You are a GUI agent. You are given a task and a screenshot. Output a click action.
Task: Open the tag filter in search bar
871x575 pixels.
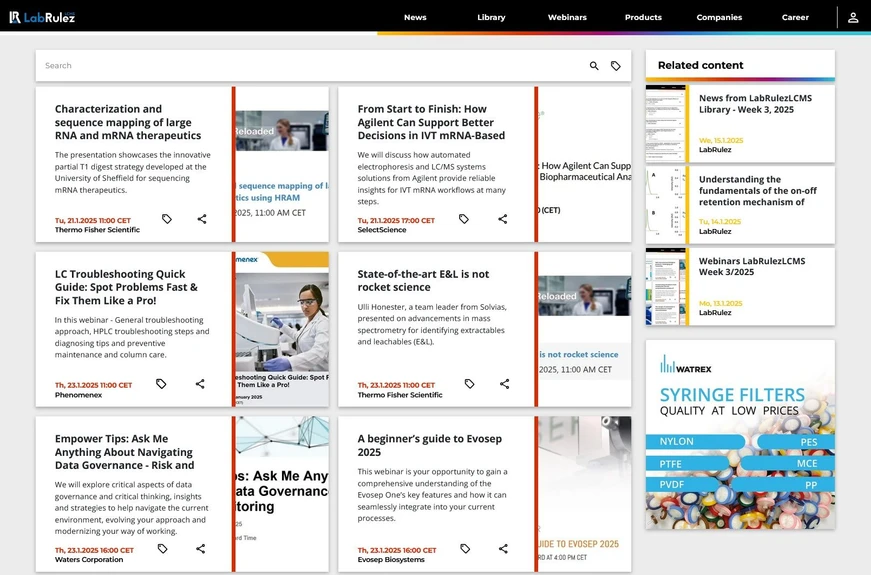pos(616,66)
